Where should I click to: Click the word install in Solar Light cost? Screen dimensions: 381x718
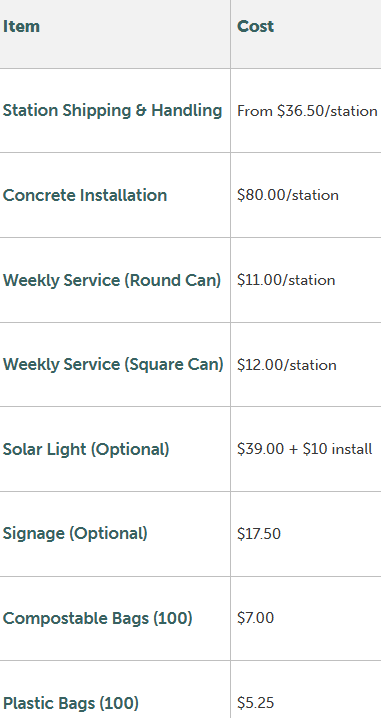tap(352, 449)
